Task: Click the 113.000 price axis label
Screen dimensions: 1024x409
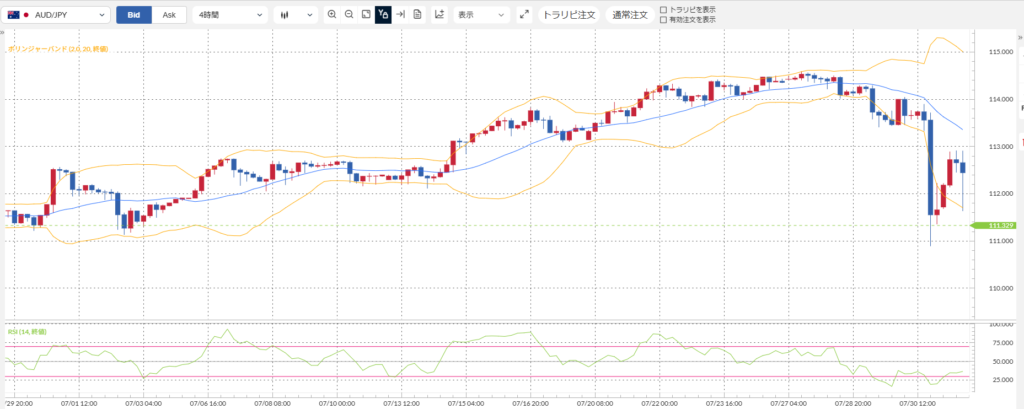Action: (x=1001, y=146)
